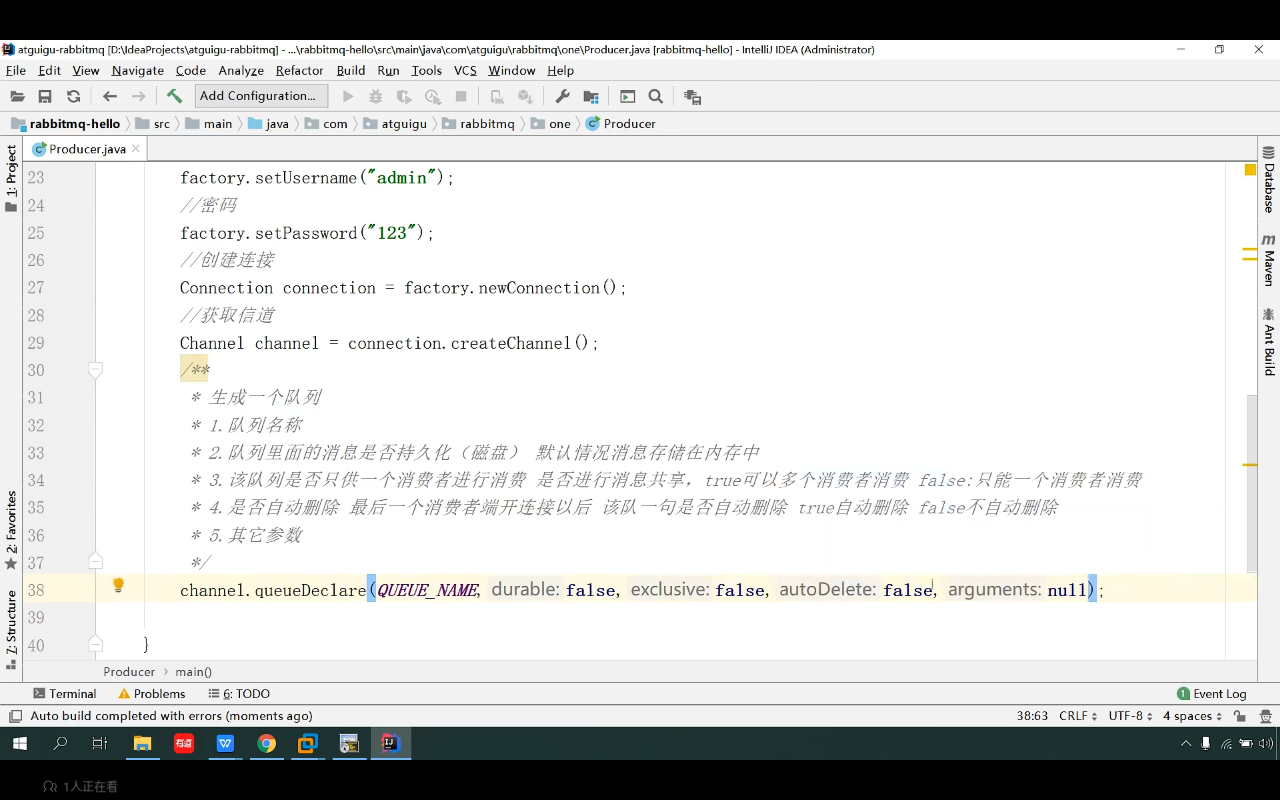Image resolution: width=1280 pixels, height=800 pixels.
Task: Open the Build menu
Action: 351,71
